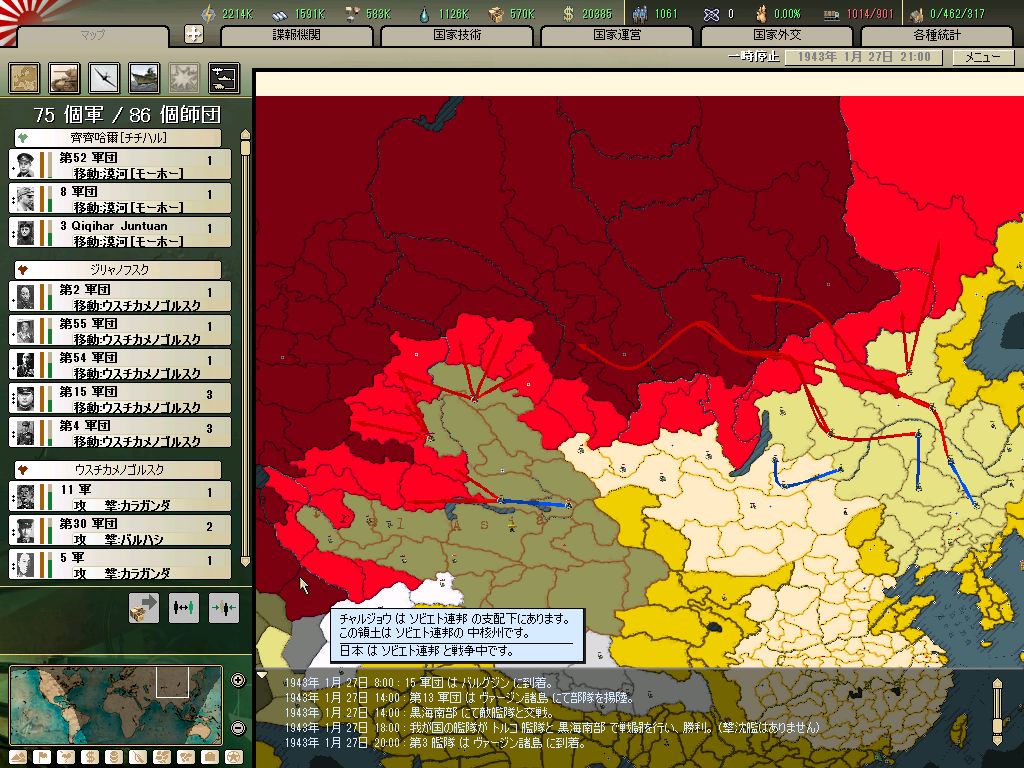Viewport: 1024px width, 768px height.
Task: Open the マップ tab
Action: (92, 35)
